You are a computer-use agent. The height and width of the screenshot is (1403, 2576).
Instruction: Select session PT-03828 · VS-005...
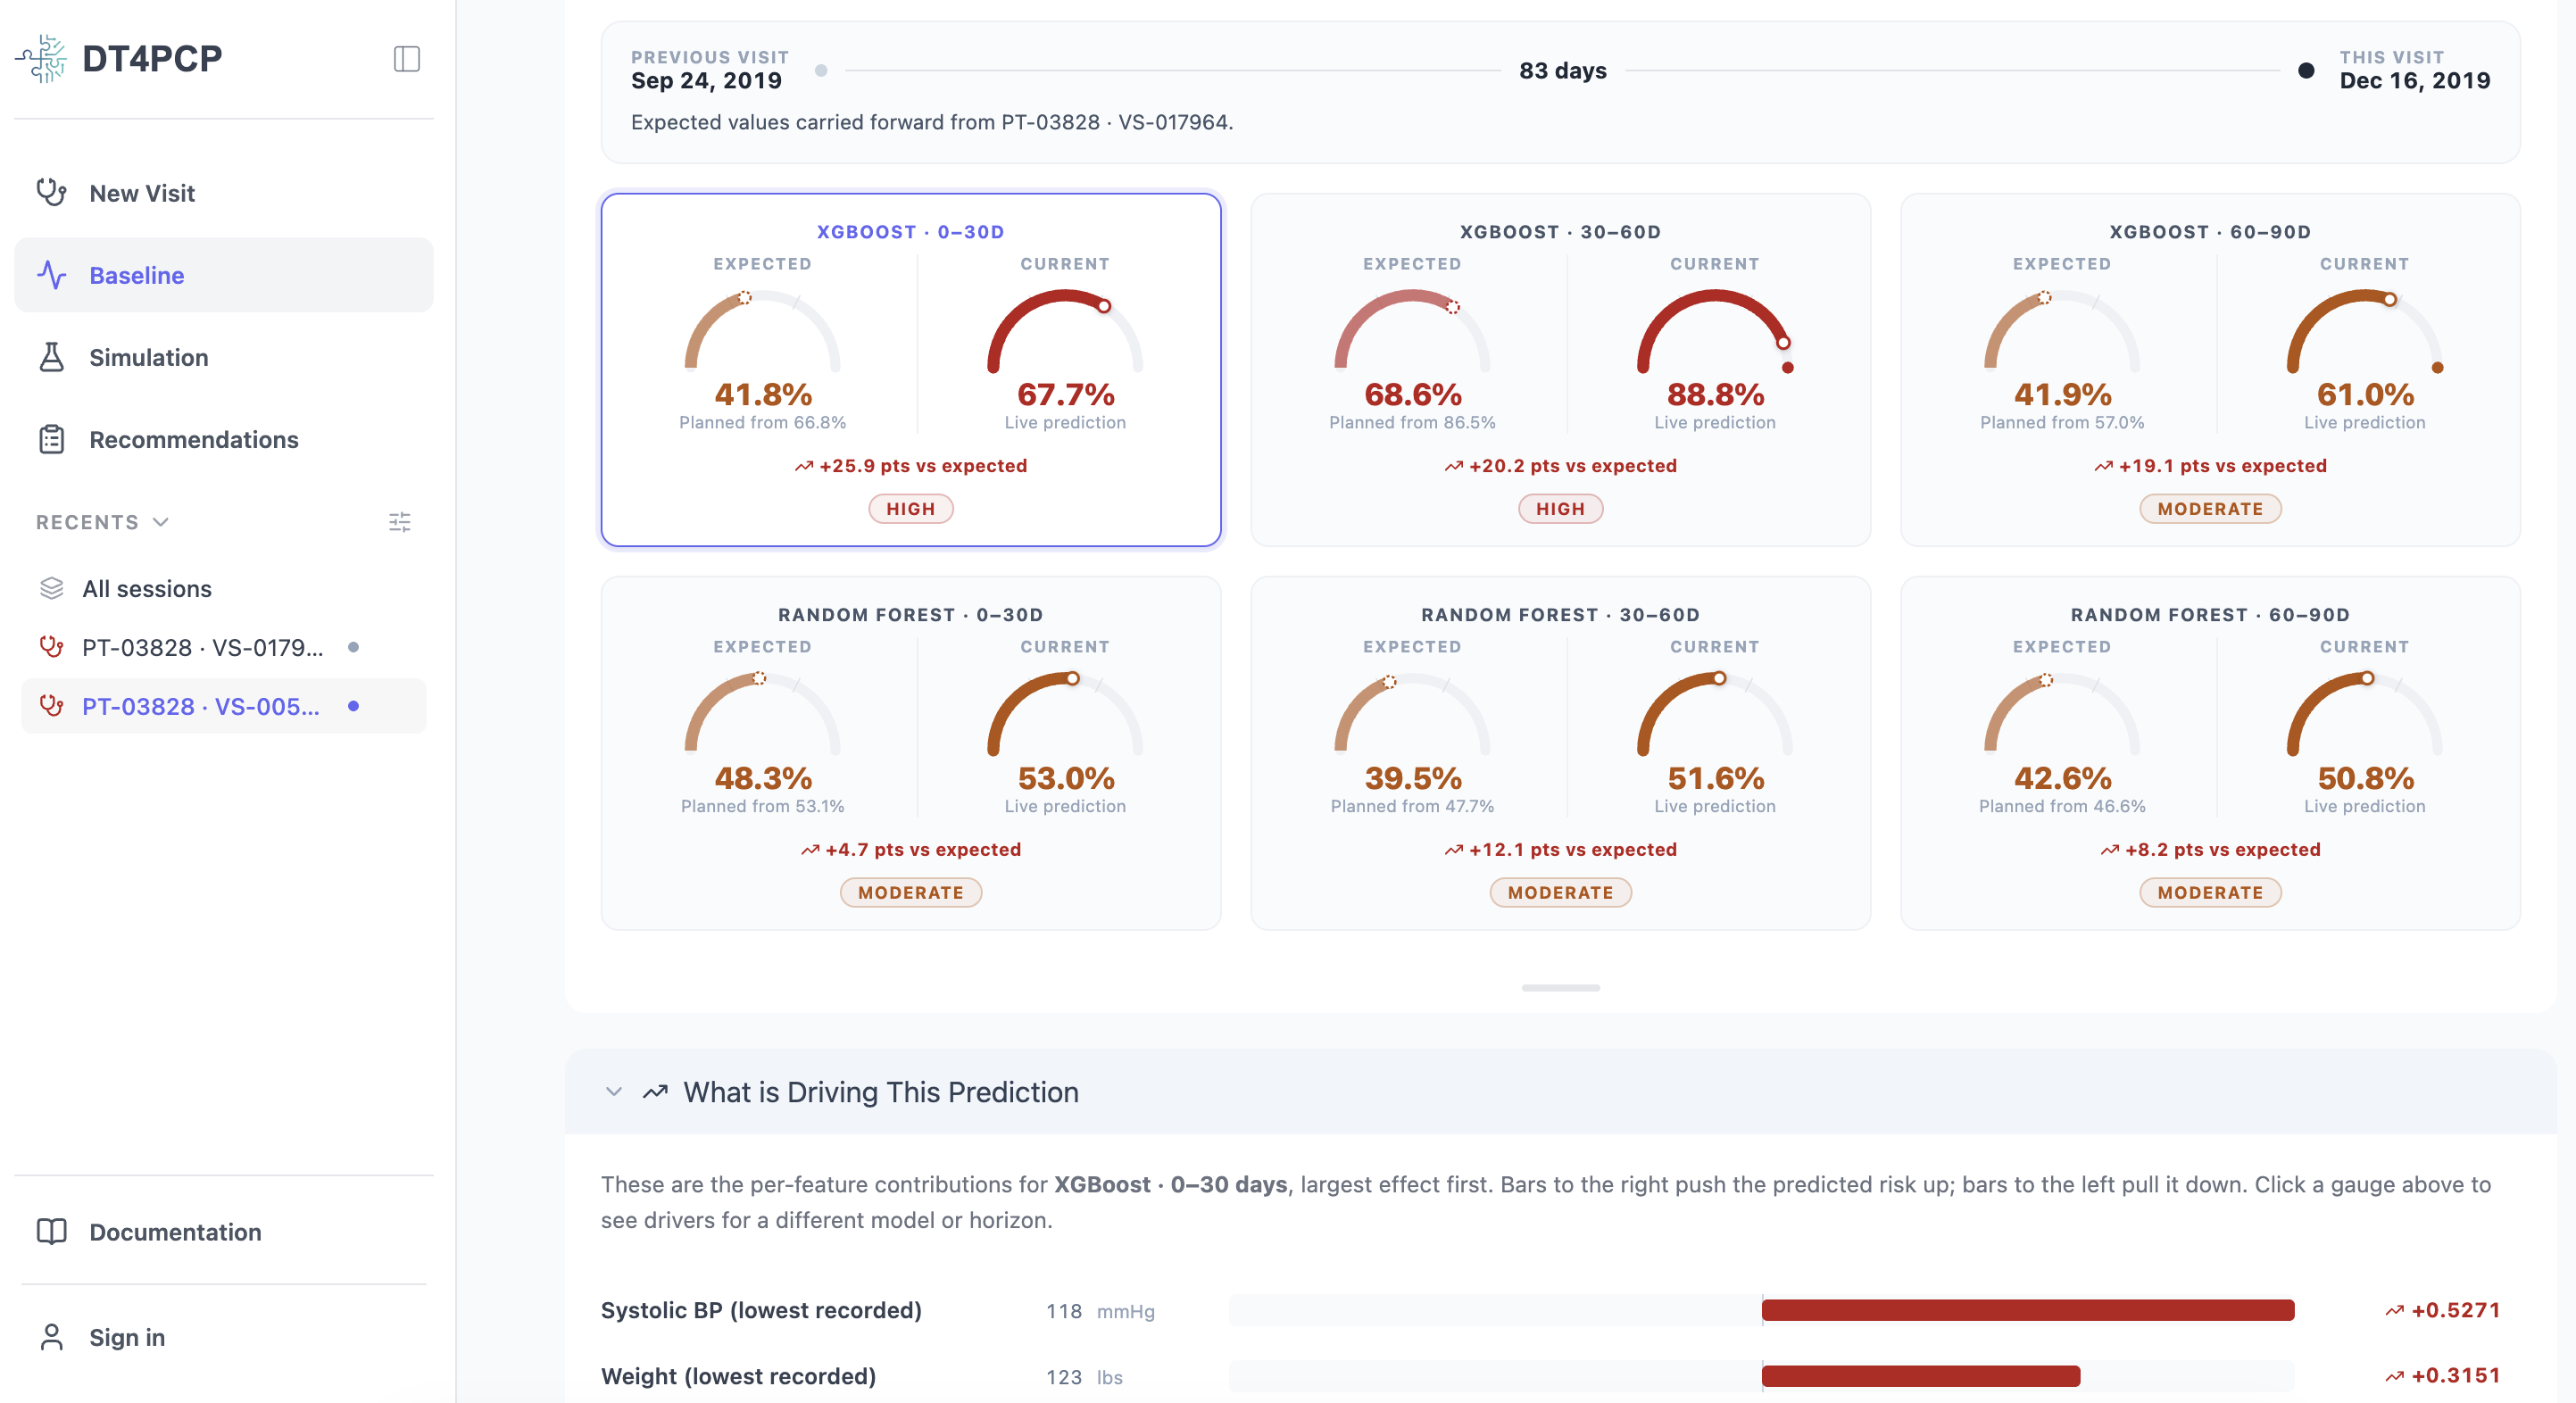pyautogui.click(x=224, y=706)
